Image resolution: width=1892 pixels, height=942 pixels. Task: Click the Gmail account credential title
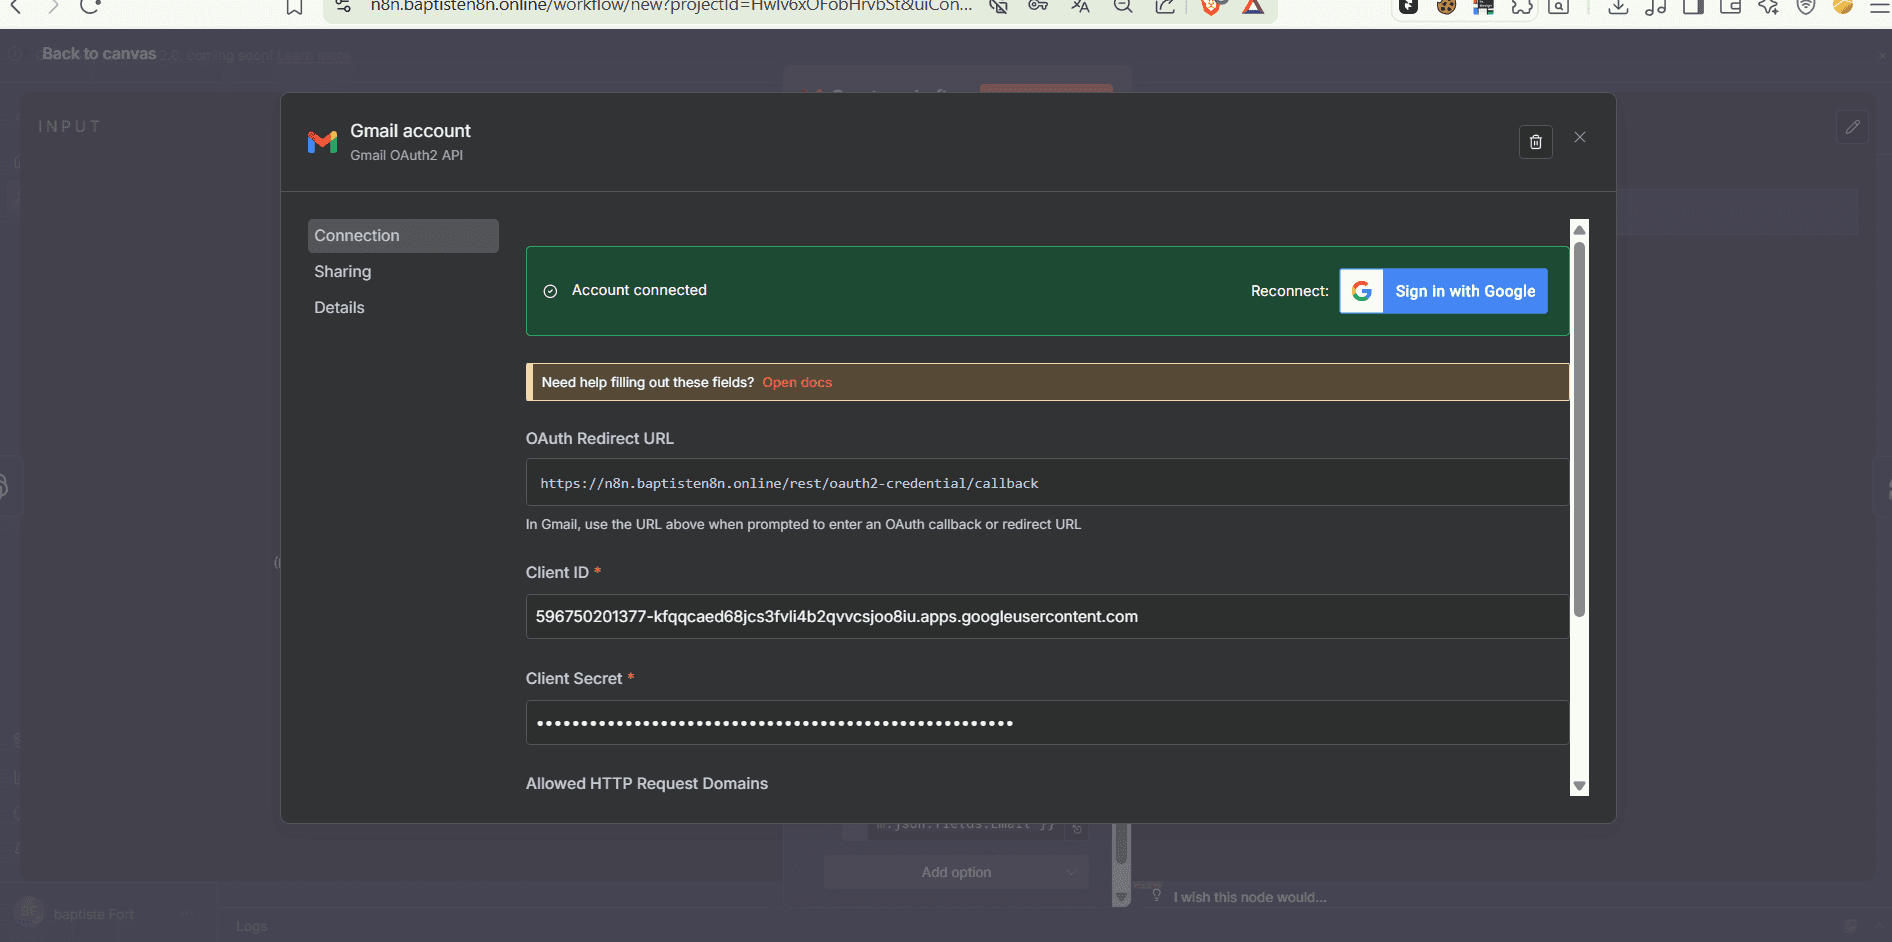click(x=410, y=131)
